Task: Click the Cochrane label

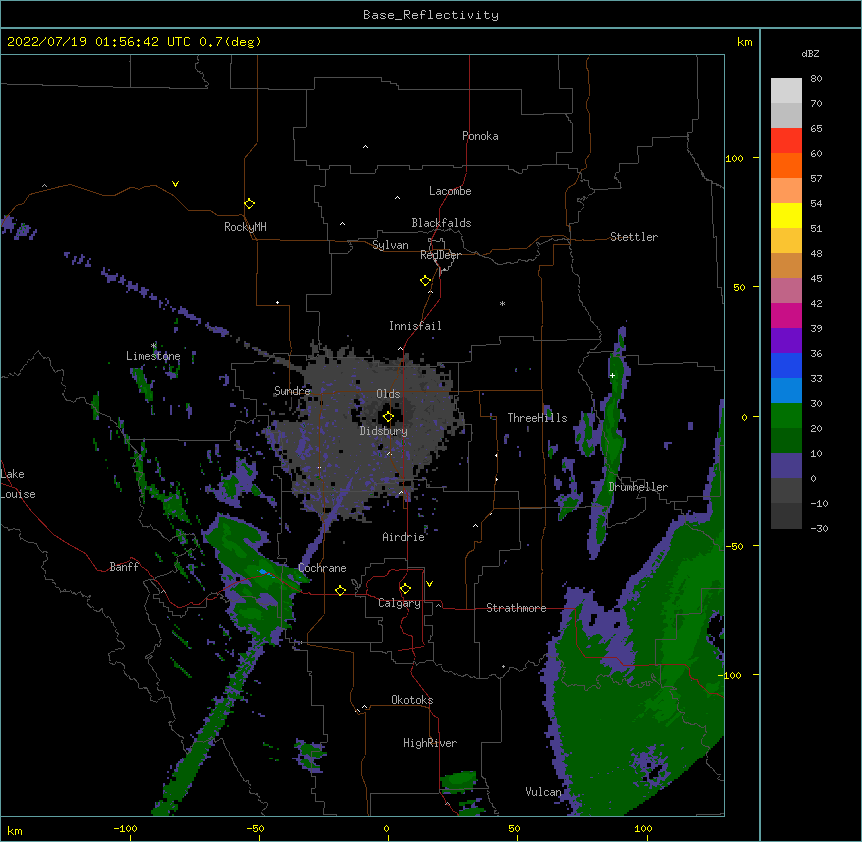Action: [x=322, y=568]
